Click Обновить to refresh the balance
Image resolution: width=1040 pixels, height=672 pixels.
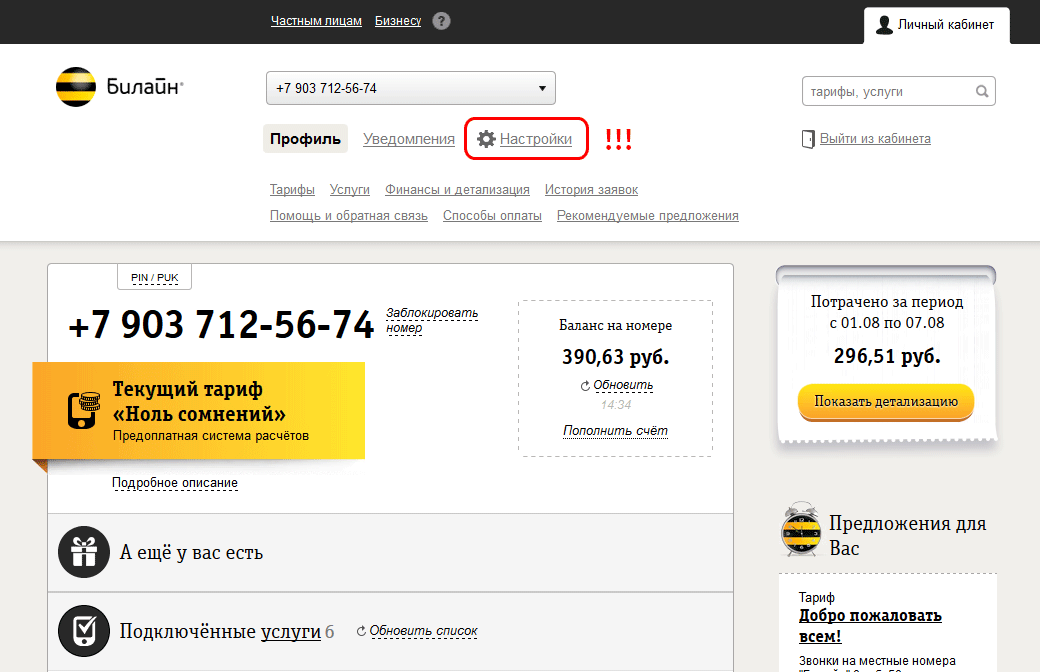pyautogui.click(x=623, y=385)
